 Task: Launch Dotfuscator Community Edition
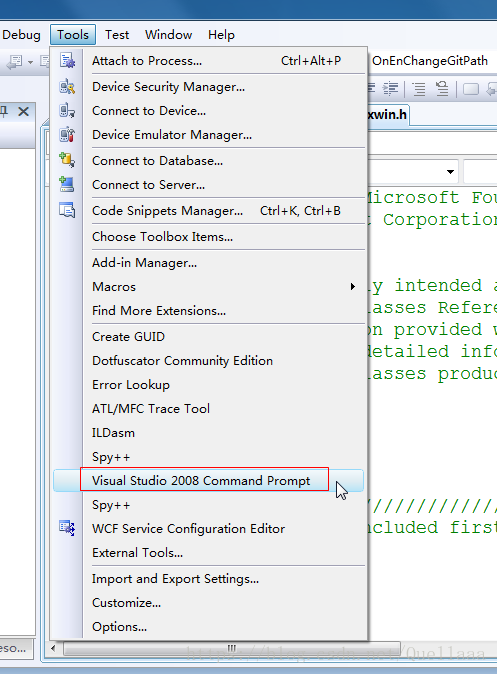pos(209,360)
